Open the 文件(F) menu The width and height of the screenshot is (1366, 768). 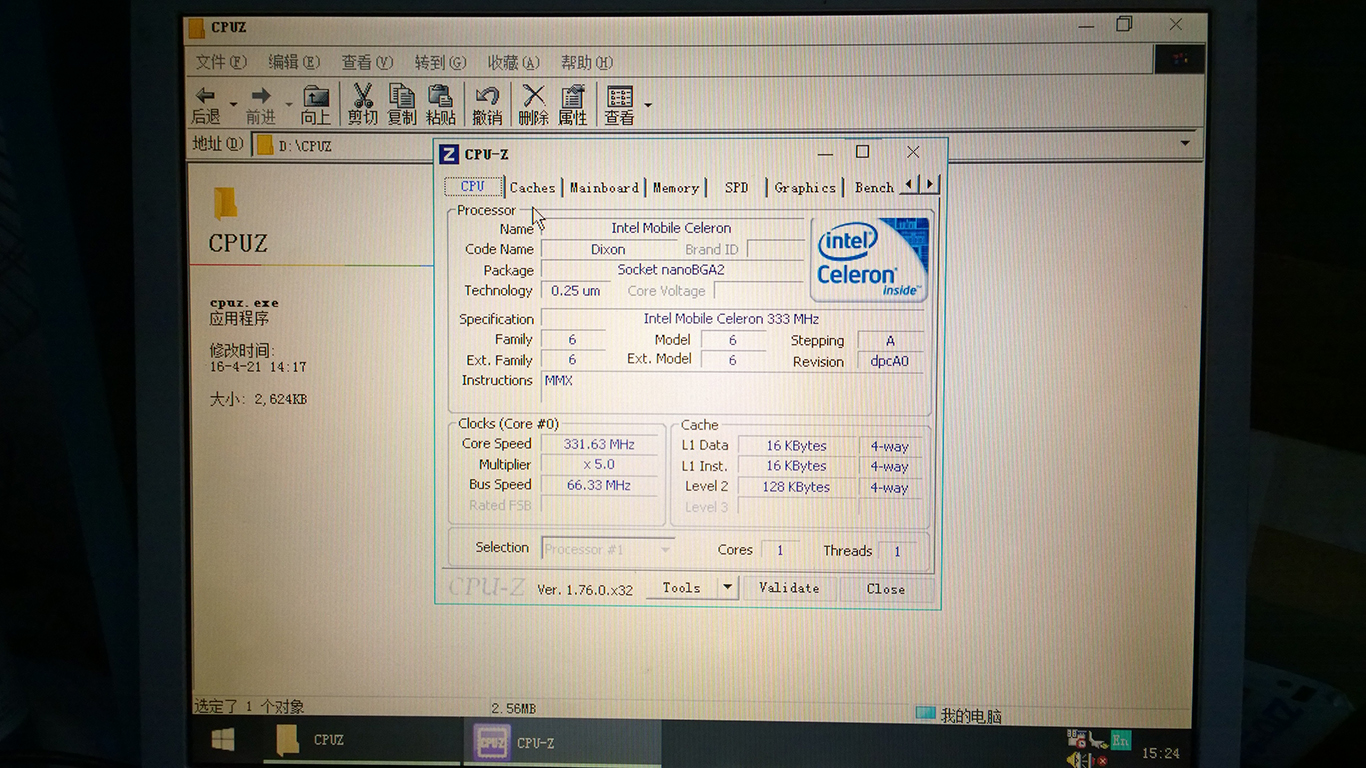pyautogui.click(x=221, y=62)
